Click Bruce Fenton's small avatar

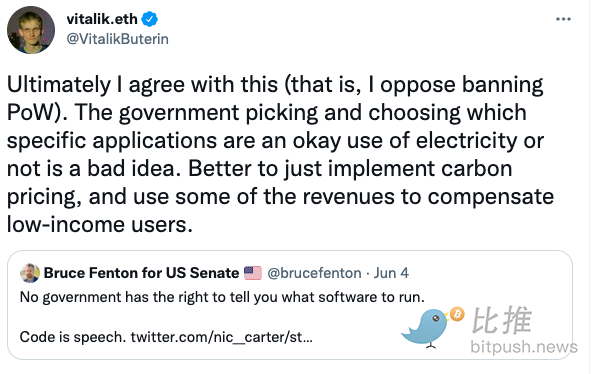[30, 273]
